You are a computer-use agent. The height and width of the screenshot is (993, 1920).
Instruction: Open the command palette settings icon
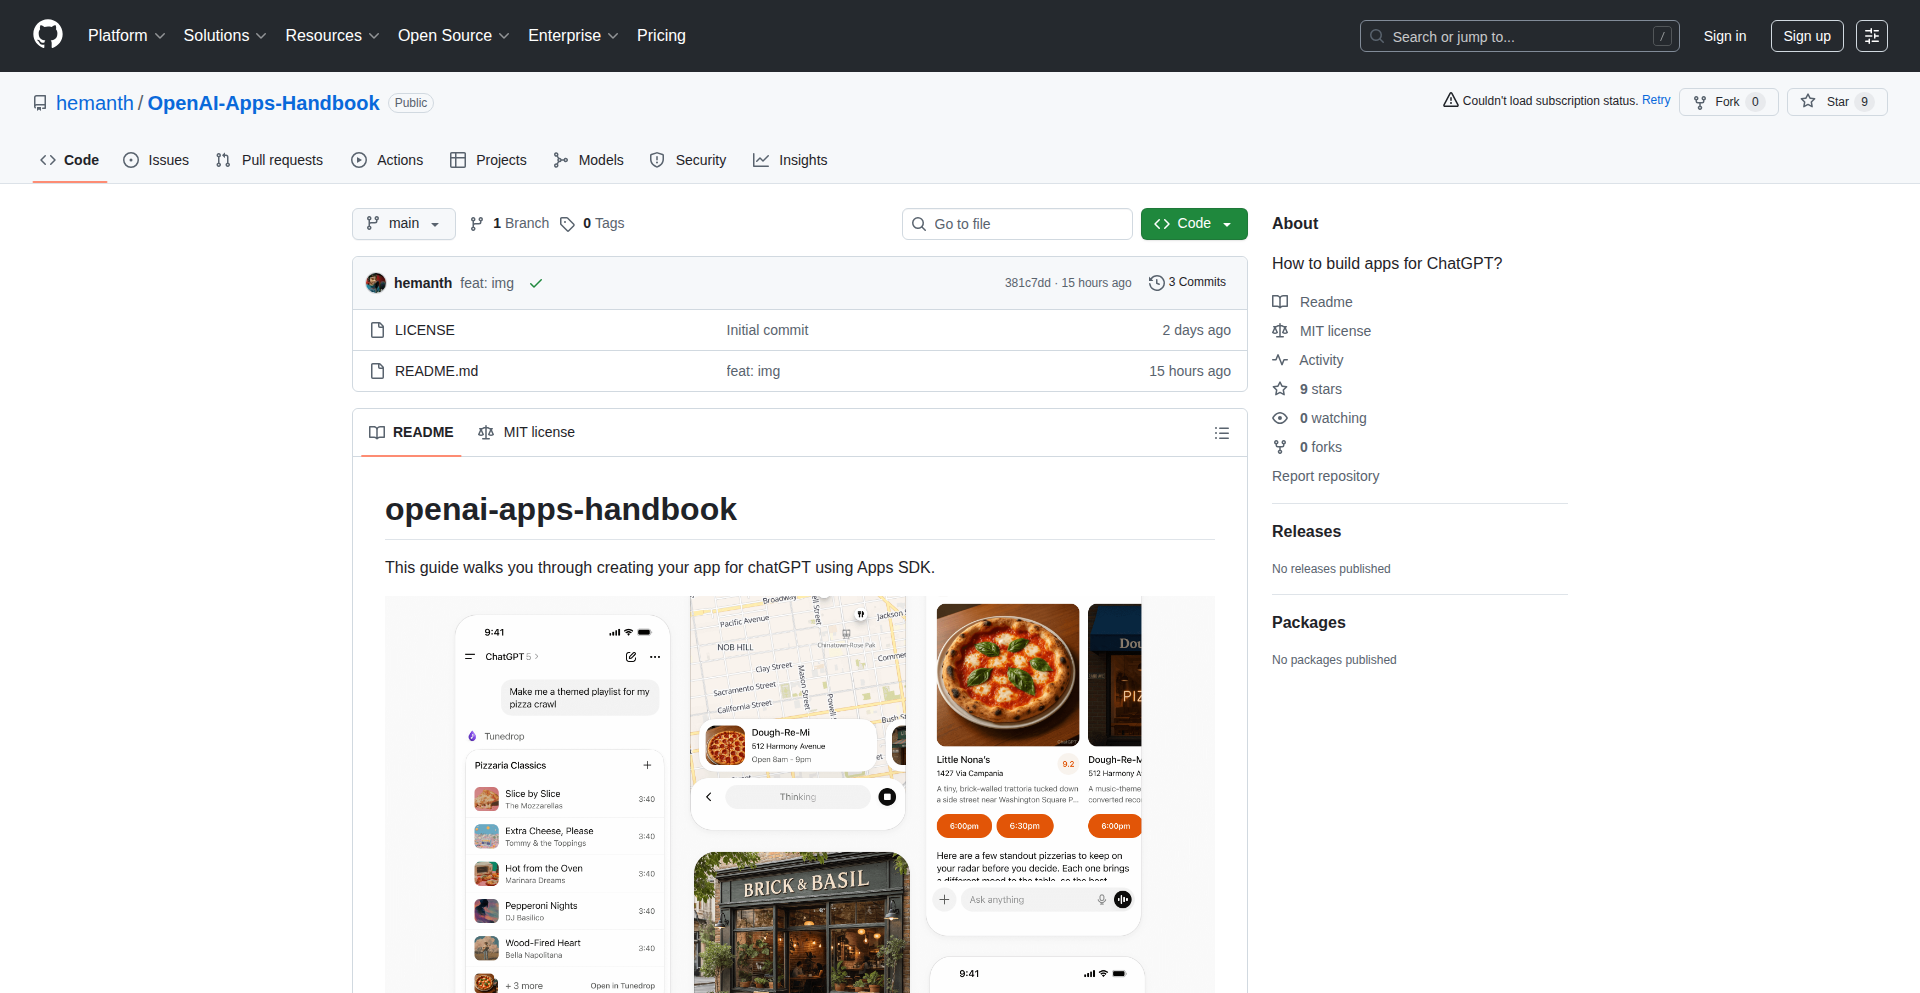(x=1872, y=36)
